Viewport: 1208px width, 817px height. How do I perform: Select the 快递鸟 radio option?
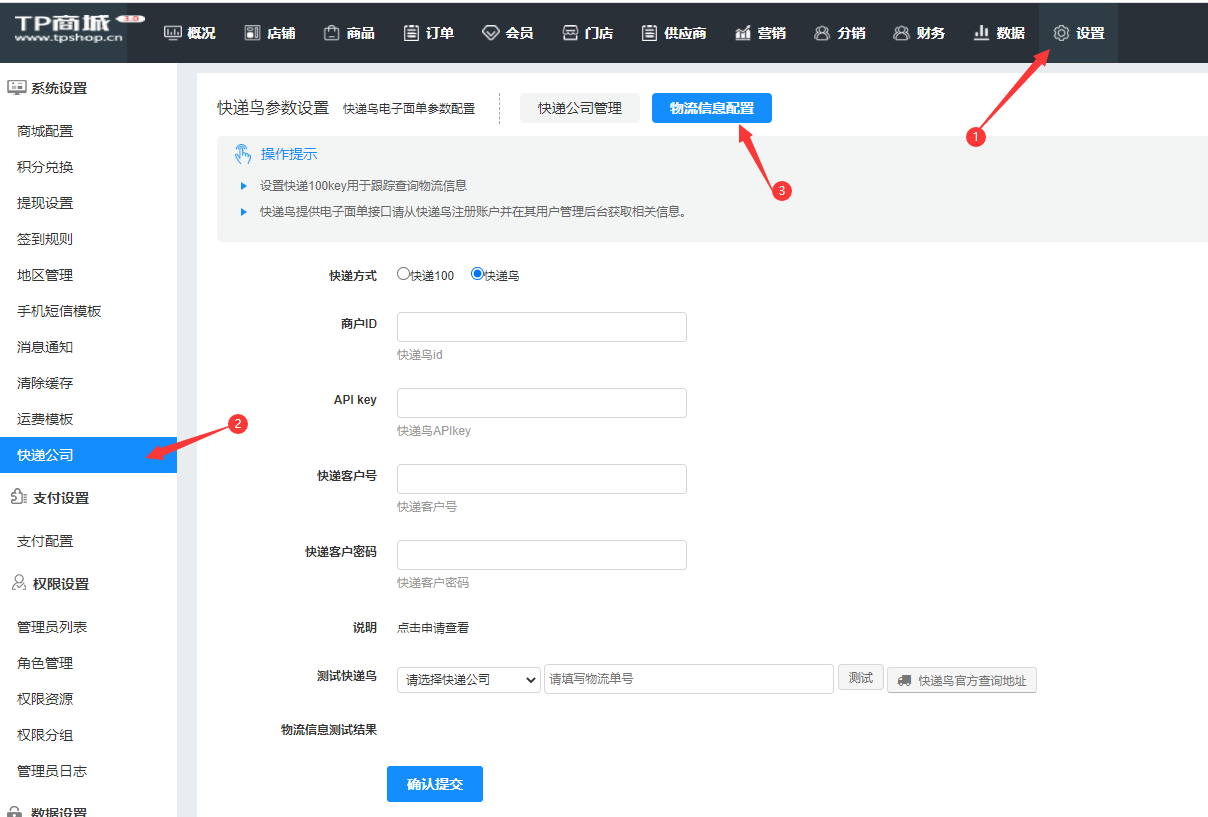477,274
